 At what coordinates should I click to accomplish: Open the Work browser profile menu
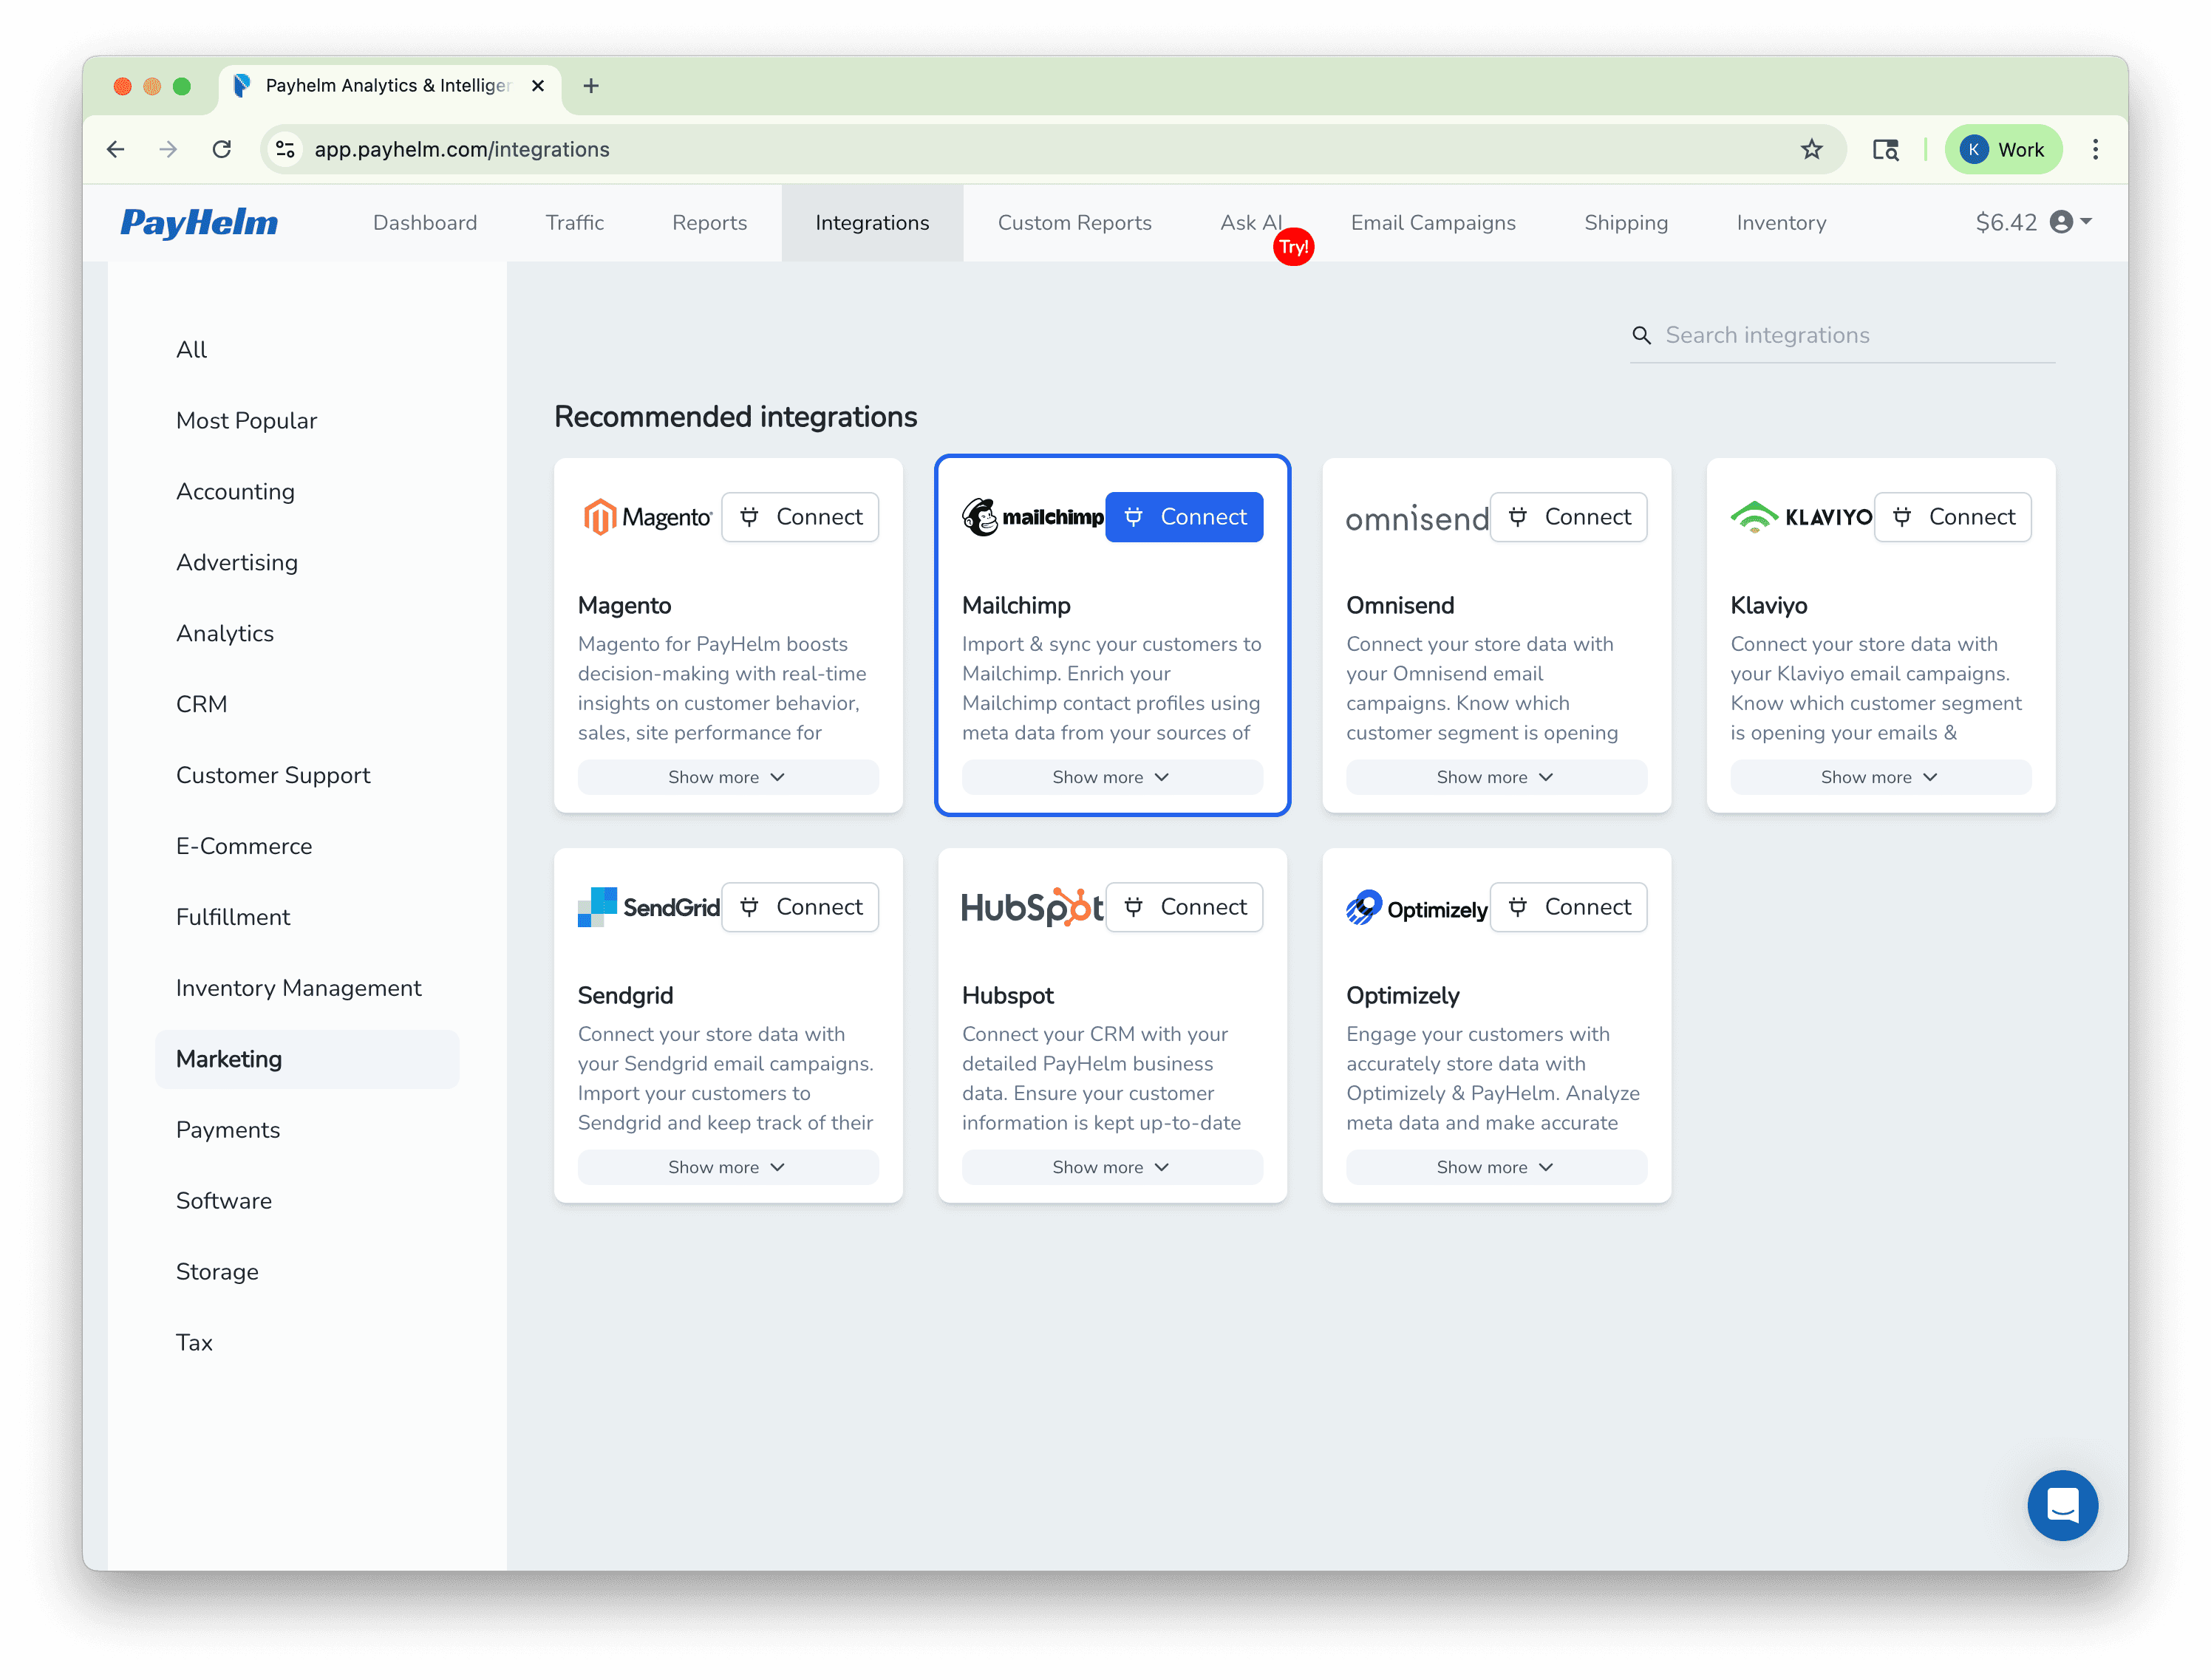click(2003, 149)
